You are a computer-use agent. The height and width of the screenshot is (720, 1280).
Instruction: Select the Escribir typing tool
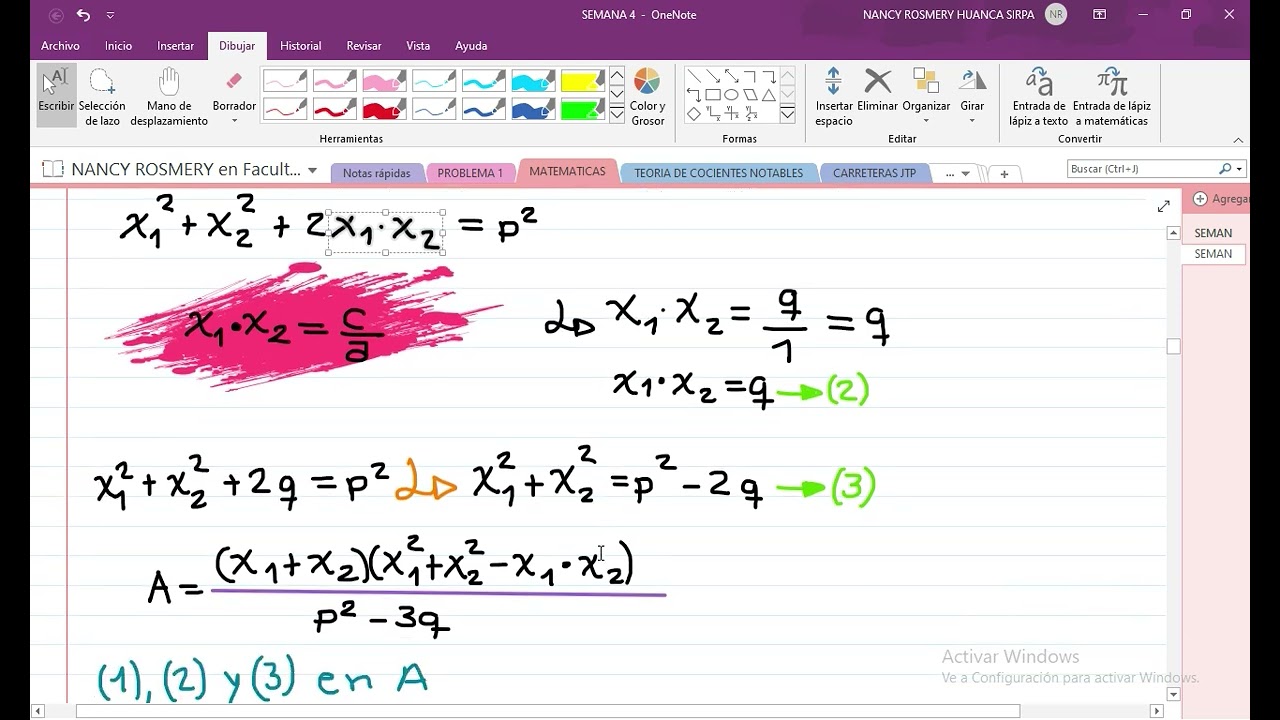pos(56,95)
